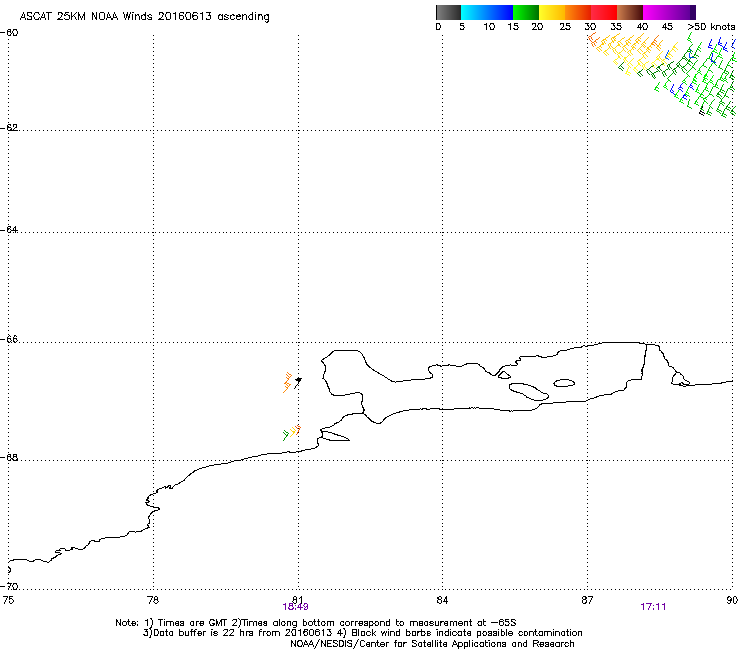The width and height of the screenshot is (740, 650).
Task: Click longitude label 75 on bottom axis
Action: tap(8, 600)
